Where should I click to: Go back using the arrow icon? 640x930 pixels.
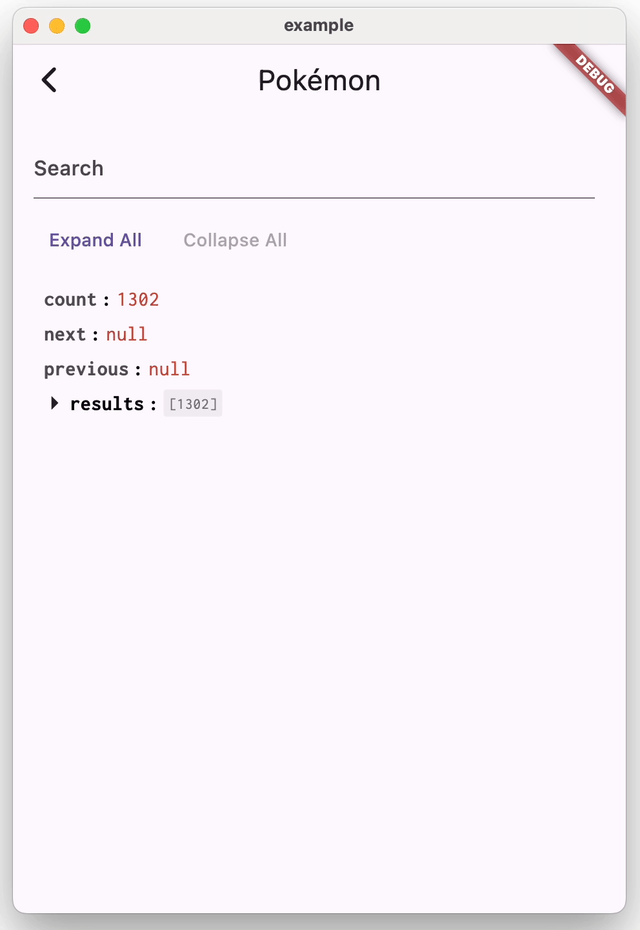pos(49,80)
